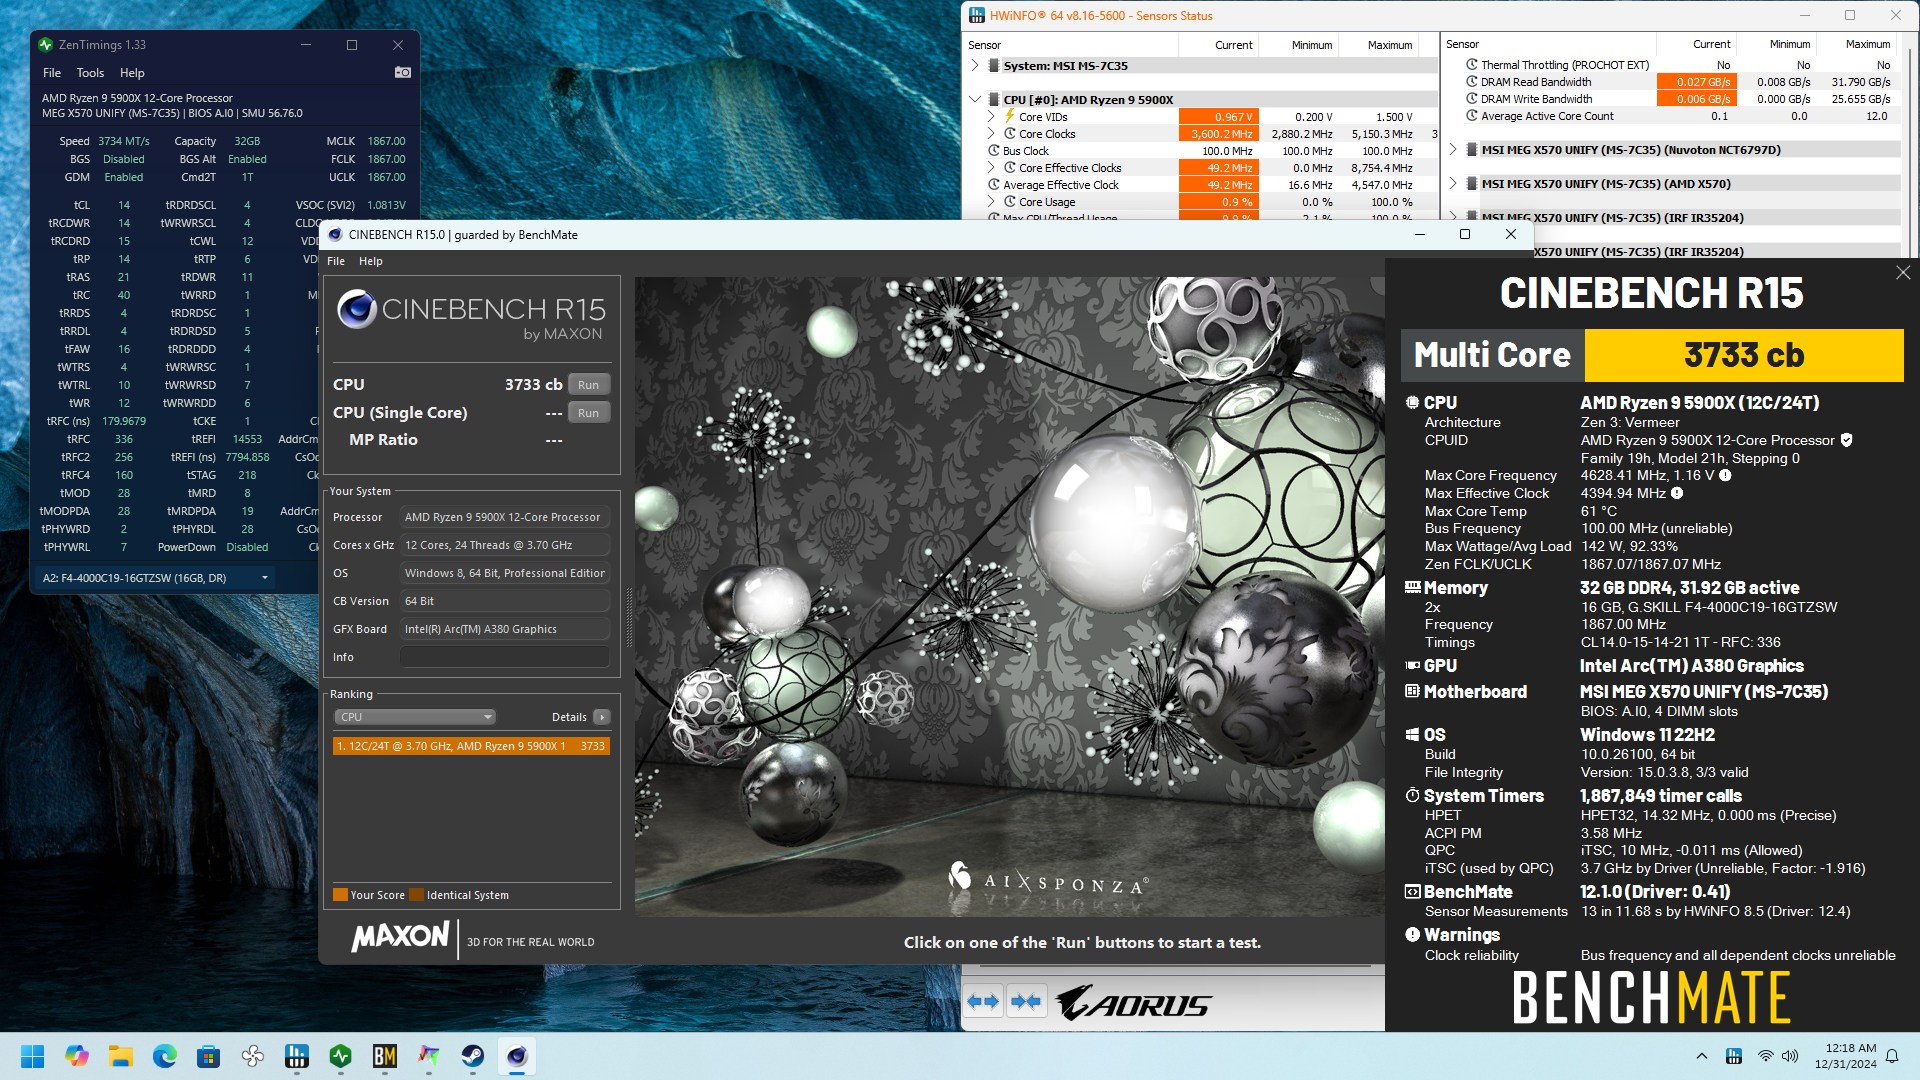Screen dimensions: 1920x1080
Task: Click the BenchMate section icon
Action: pyautogui.click(x=1412, y=892)
